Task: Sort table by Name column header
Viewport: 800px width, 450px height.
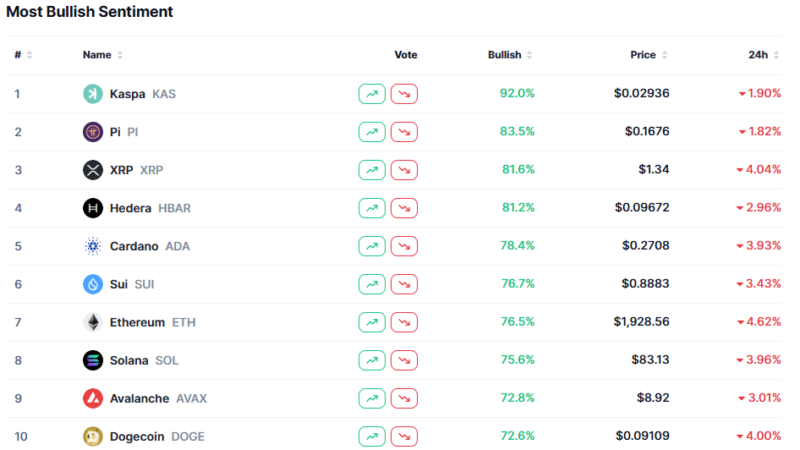Action: (x=103, y=55)
